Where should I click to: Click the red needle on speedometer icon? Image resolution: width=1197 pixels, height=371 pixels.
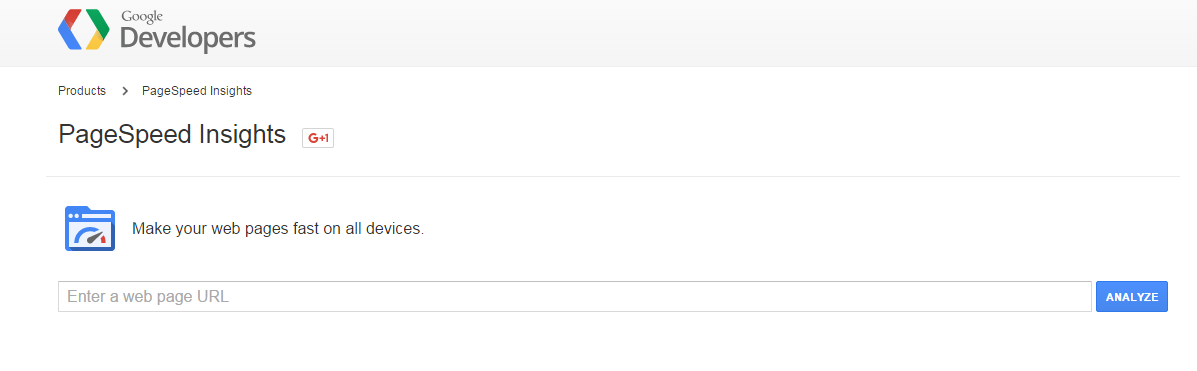coord(102,240)
